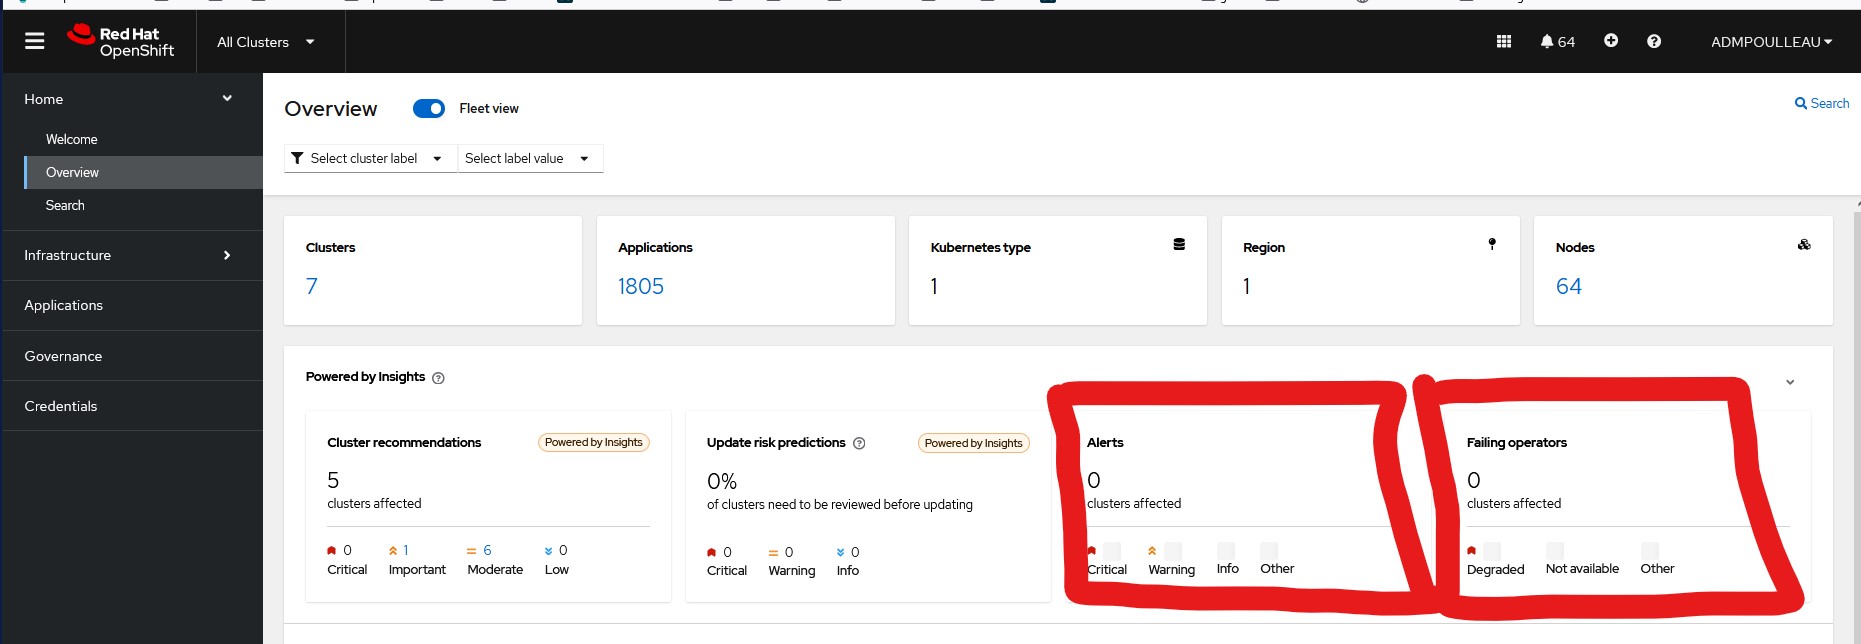Click Moderate severity icon in Cluster recommendations
Viewport: 1861px width, 644px height.
pyautogui.click(x=471, y=551)
